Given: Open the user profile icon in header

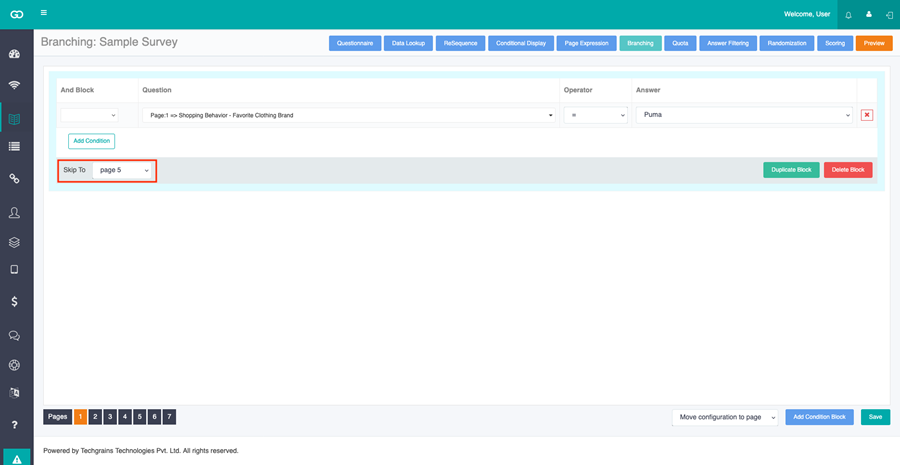Looking at the screenshot, I should tap(869, 14).
